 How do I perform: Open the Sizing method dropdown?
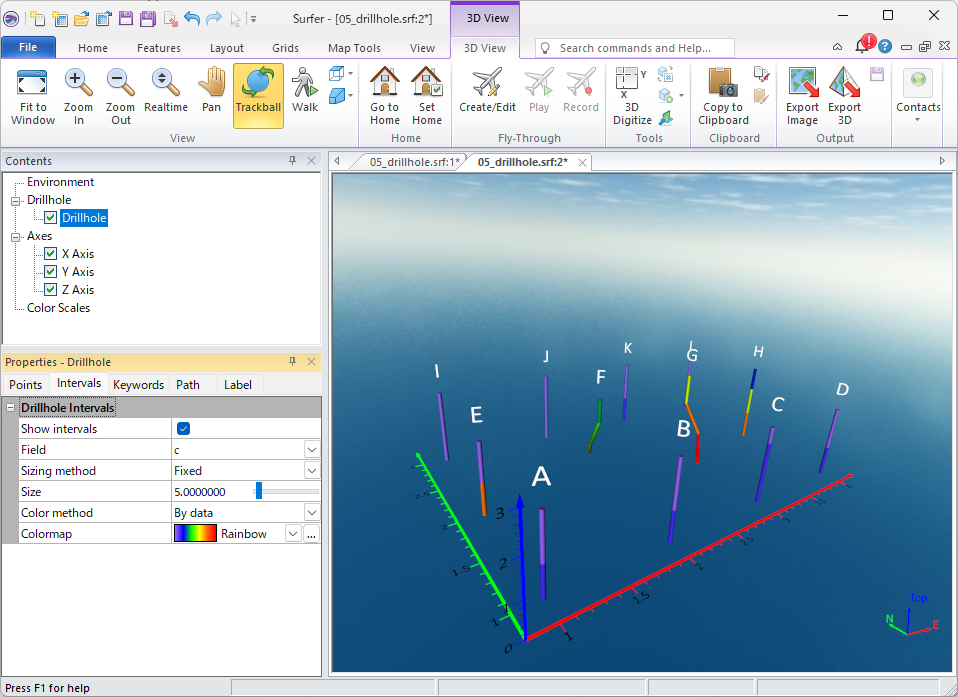312,471
